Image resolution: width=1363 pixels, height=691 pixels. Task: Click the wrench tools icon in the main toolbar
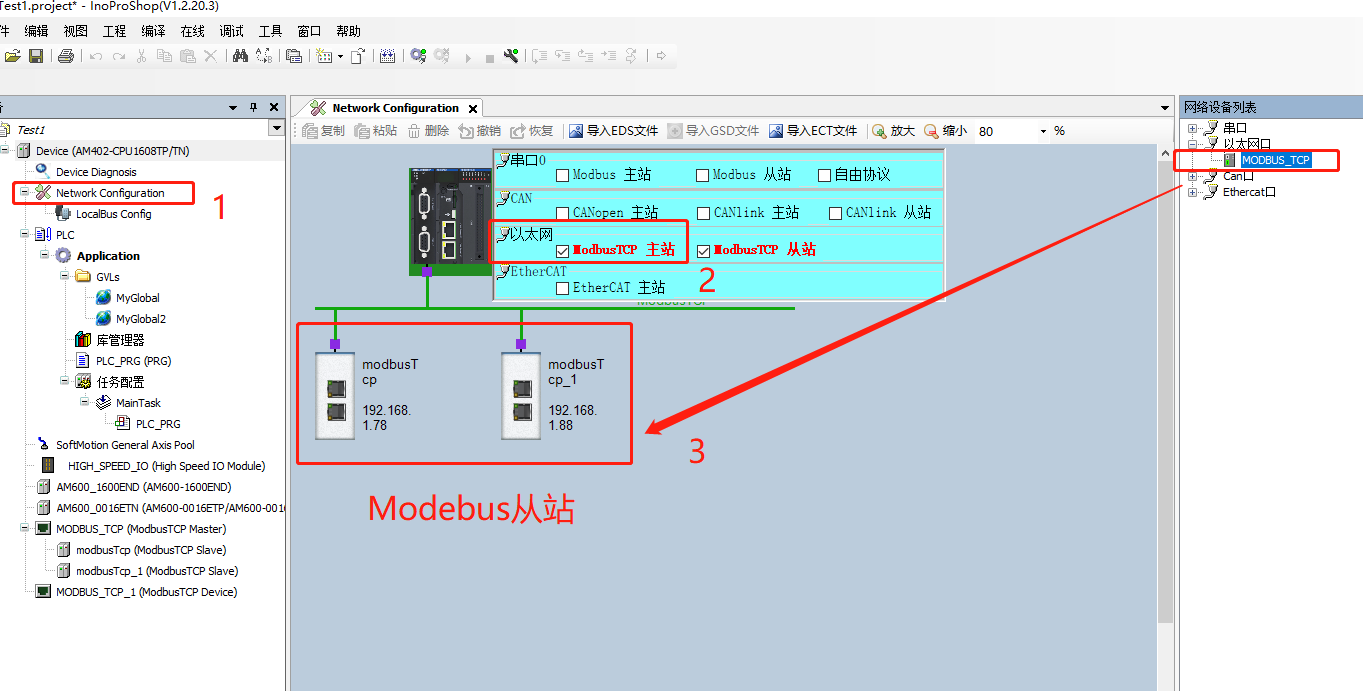point(511,56)
